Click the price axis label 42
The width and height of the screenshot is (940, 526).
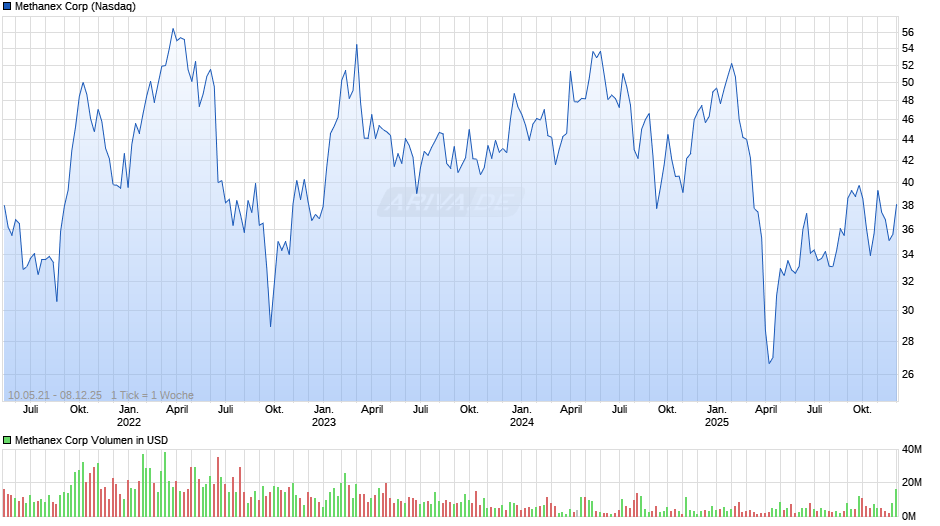(908, 161)
